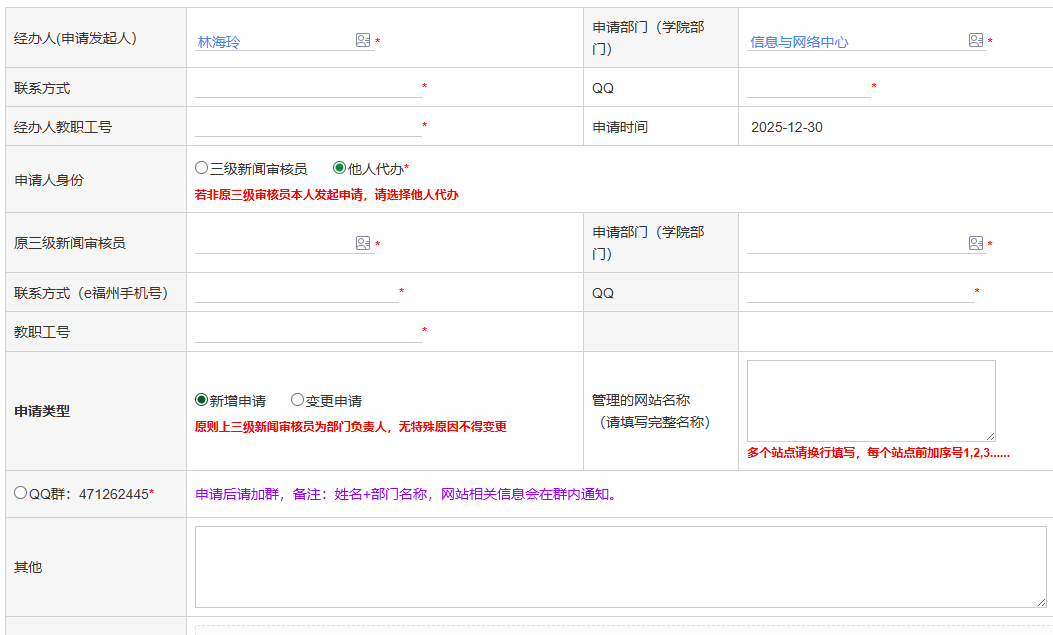Click the 林海玲 name link
Viewport: 1053px width, 635px height.
[219, 42]
